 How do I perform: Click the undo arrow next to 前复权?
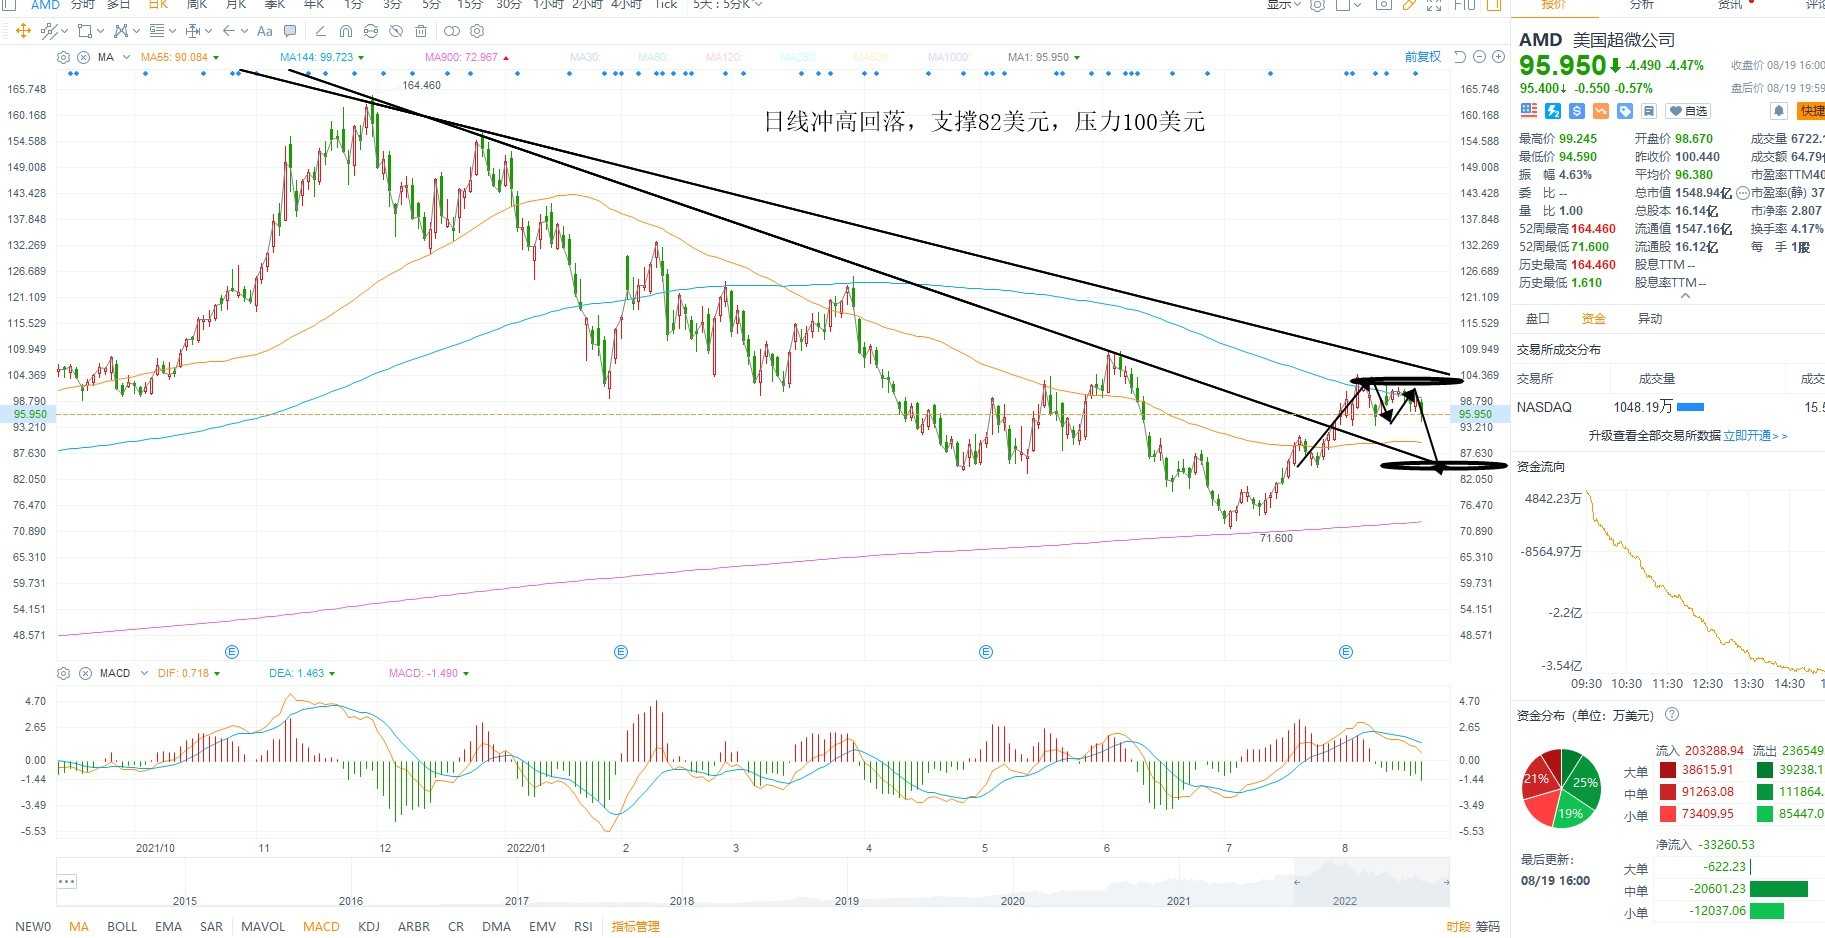[x=1460, y=57]
